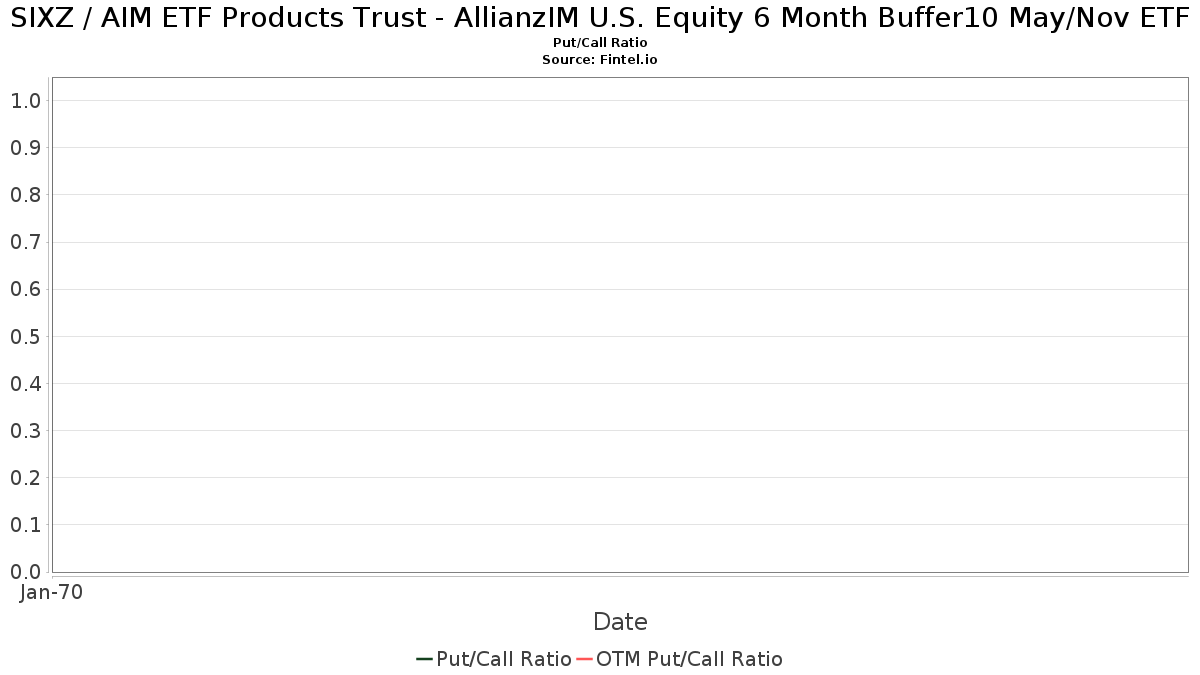Click the 1.0 y-axis tick label
The image size is (1200, 675).
pyautogui.click(x=25, y=101)
